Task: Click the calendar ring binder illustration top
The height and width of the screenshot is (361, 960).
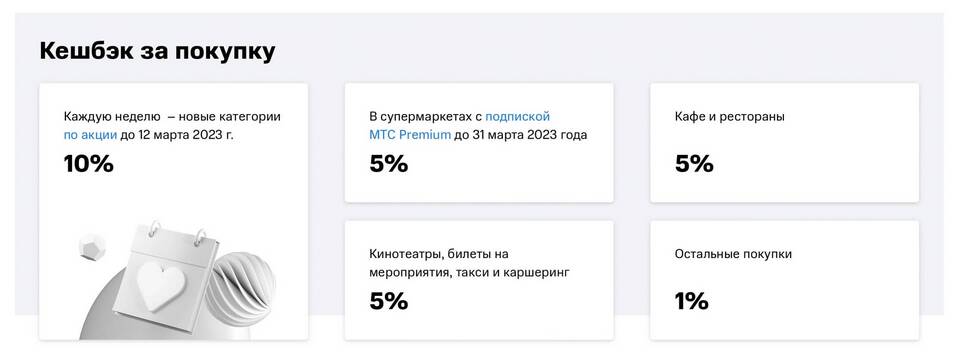Action: pos(176,234)
